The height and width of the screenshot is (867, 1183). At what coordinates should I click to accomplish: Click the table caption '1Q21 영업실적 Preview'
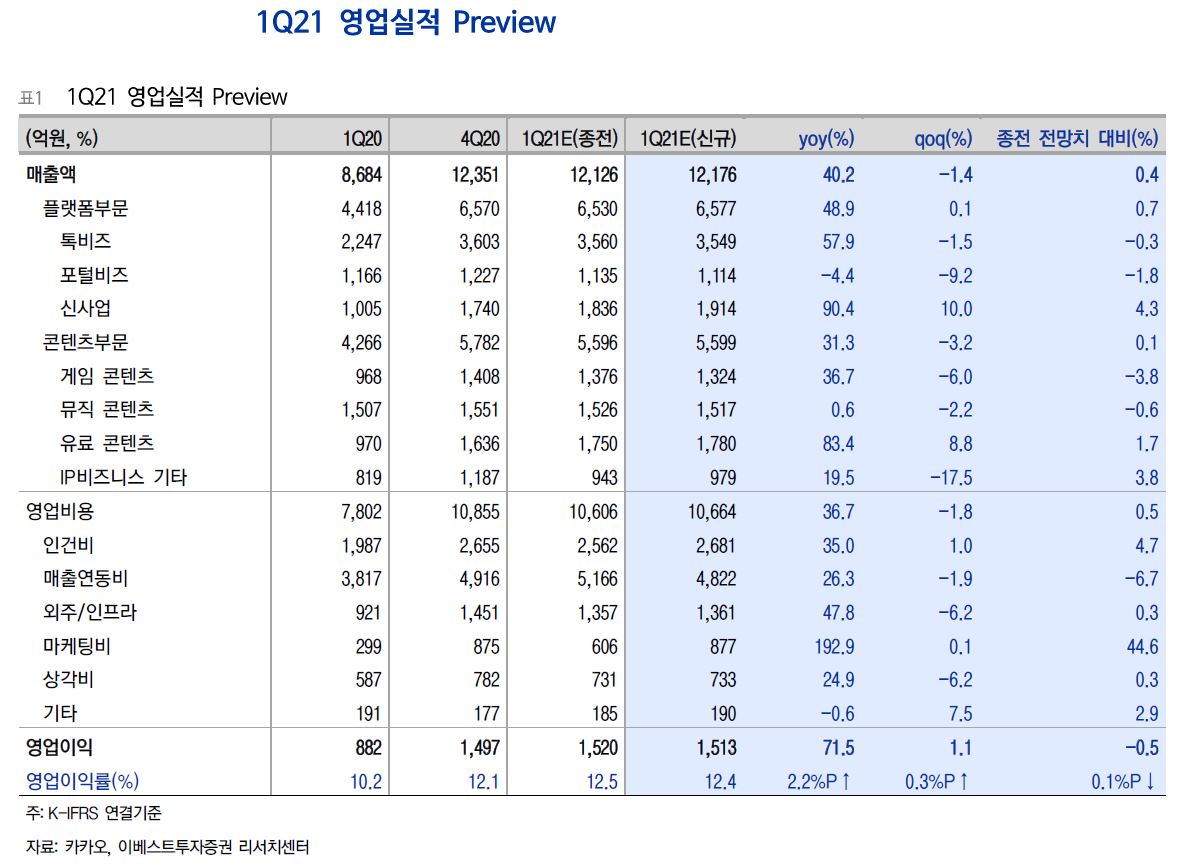pyautogui.click(x=177, y=97)
